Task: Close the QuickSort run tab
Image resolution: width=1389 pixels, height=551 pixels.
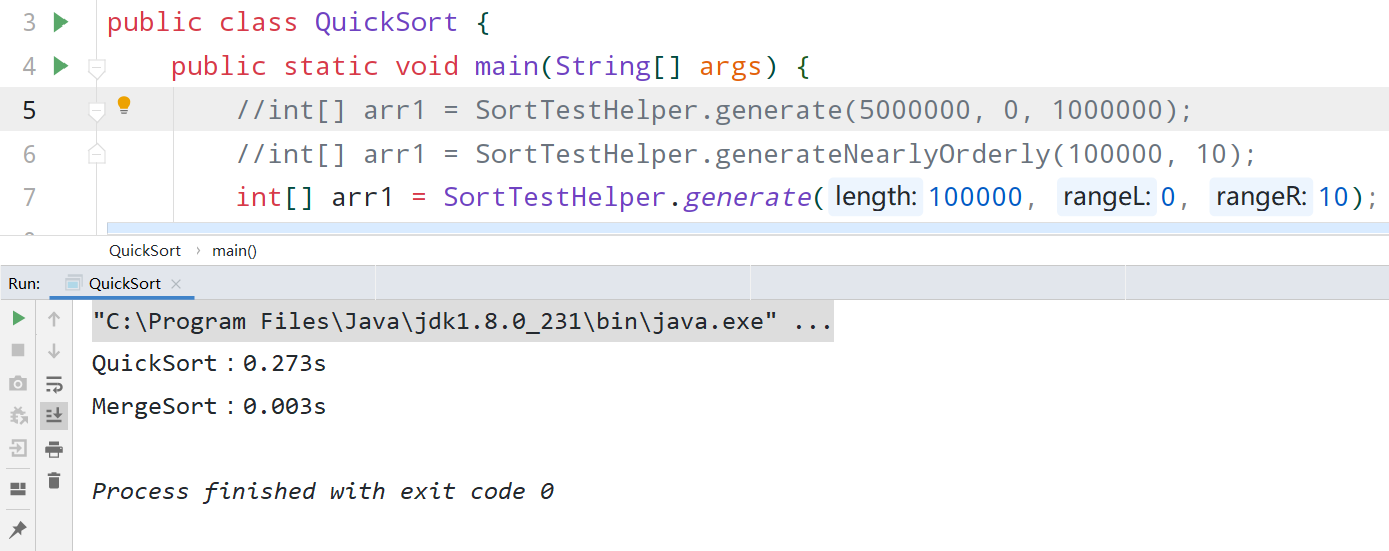Action: pos(176,284)
